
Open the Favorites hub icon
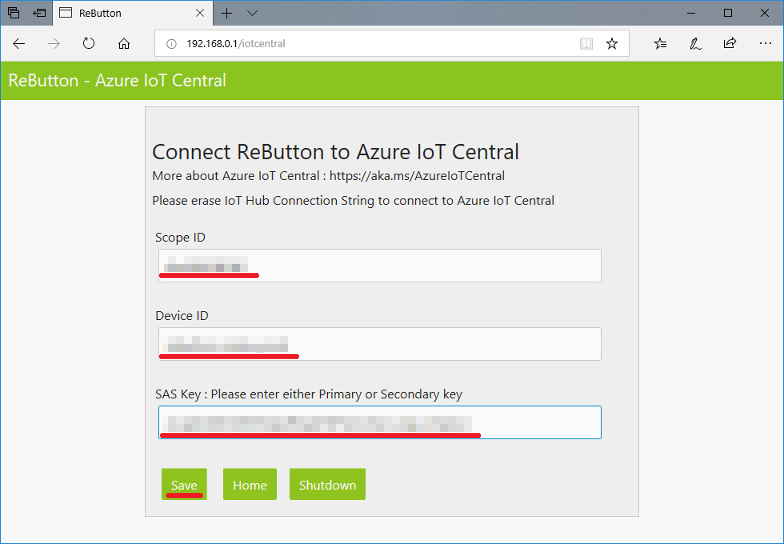[x=660, y=44]
